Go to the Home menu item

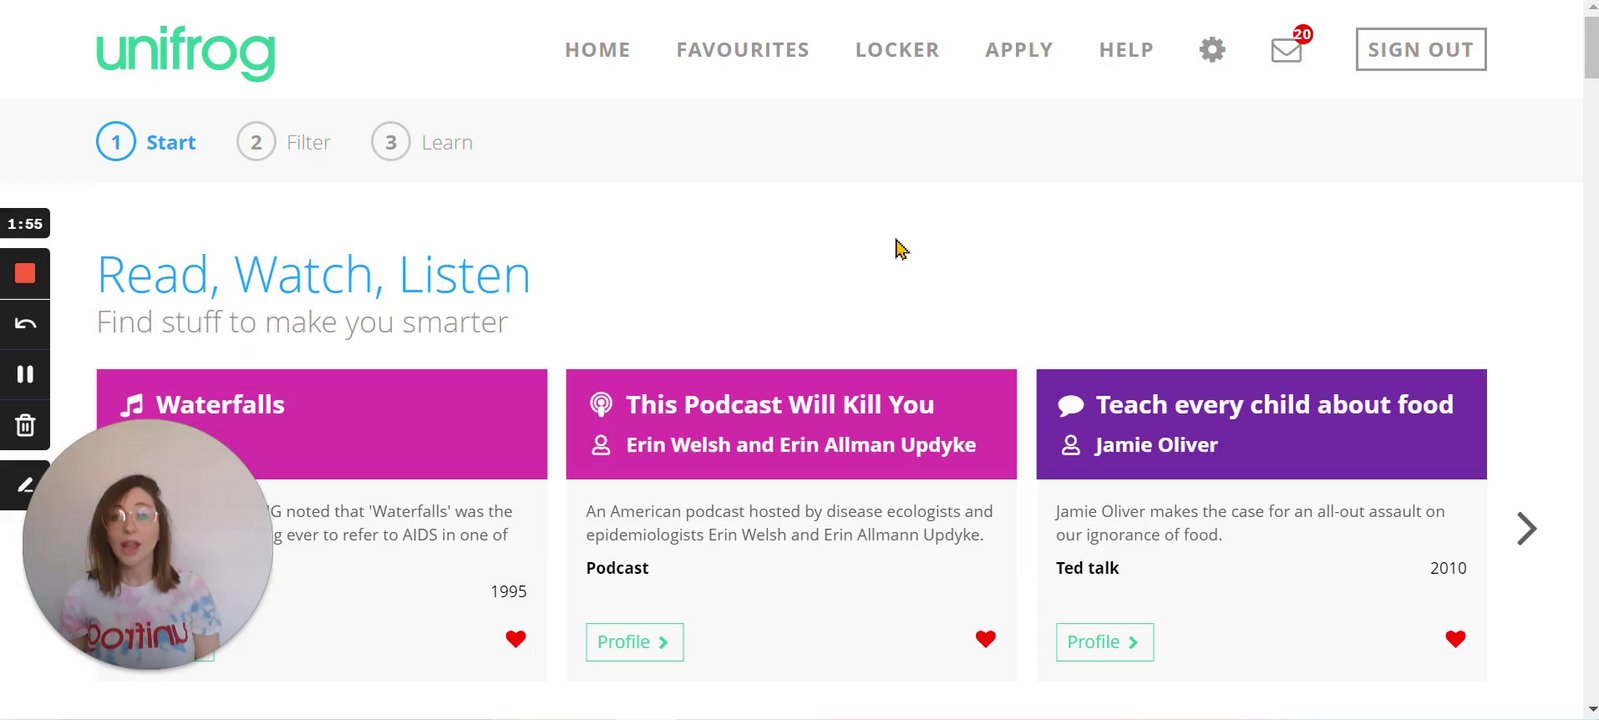coord(597,50)
